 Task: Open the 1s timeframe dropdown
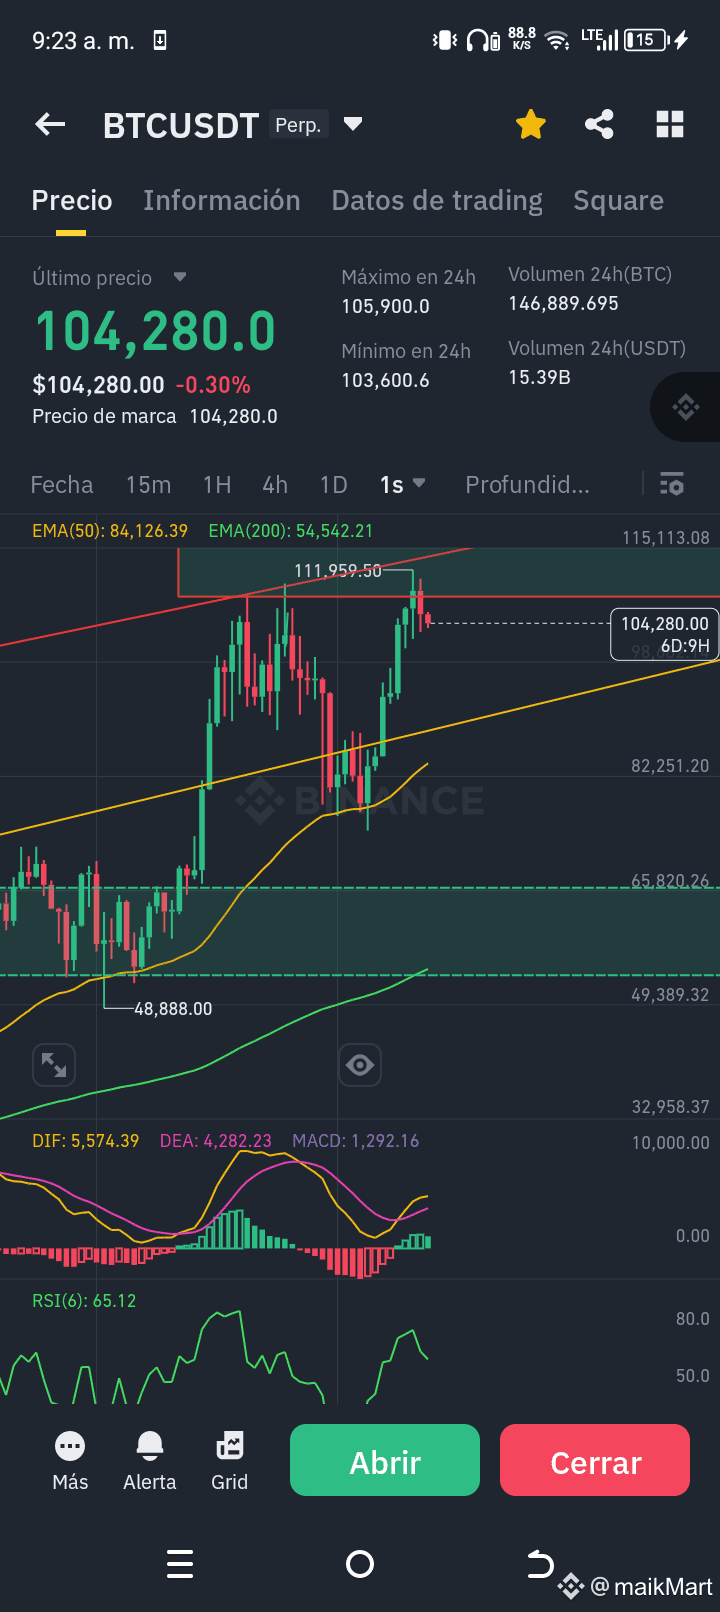[x=402, y=485]
